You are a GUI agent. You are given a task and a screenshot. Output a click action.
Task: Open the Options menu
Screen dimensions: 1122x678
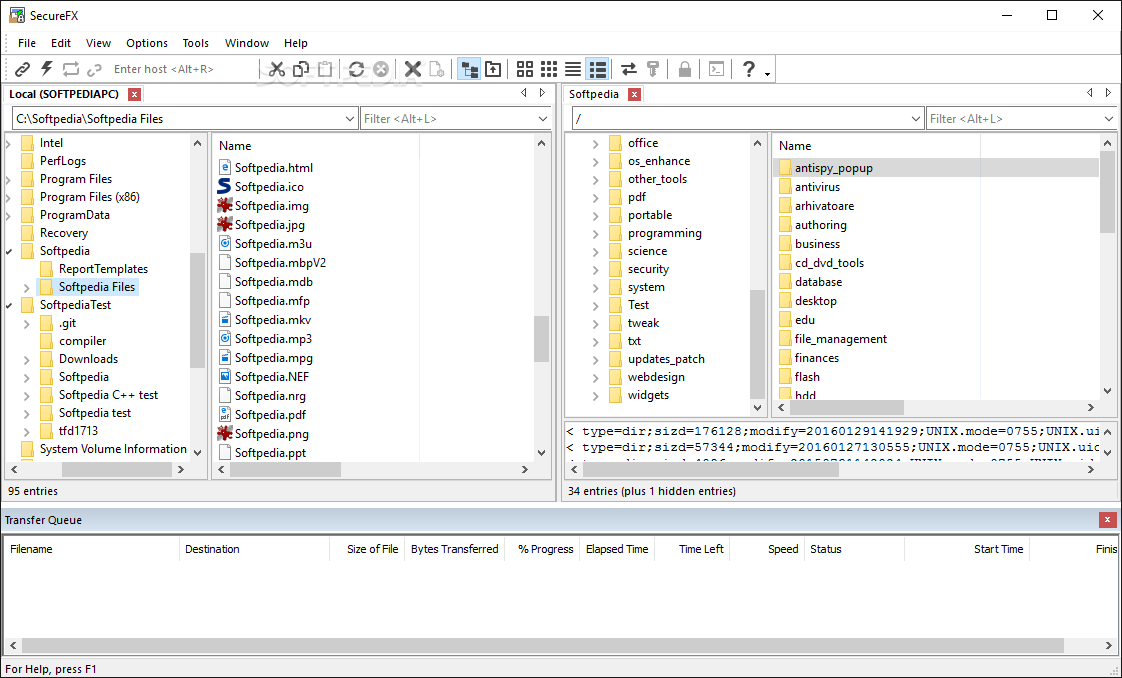point(147,43)
